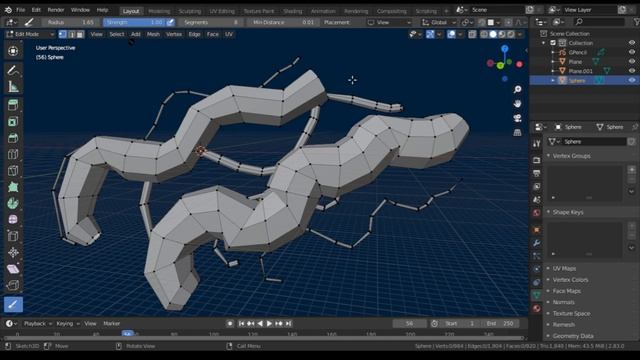Select the Rip Region tool
640x360 pixels.
(13, 285)
